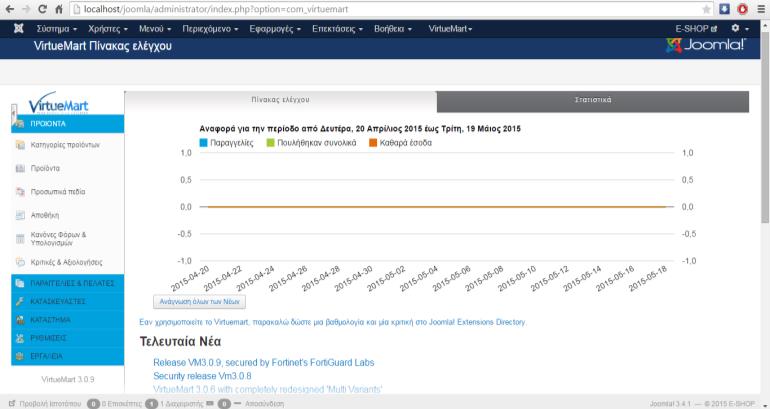Expand ΚΑΤΑΣΚΕΥΑΣΤΕΣ section
The height and width of the screenshot is (409, 770).
(x=68, y=301)
